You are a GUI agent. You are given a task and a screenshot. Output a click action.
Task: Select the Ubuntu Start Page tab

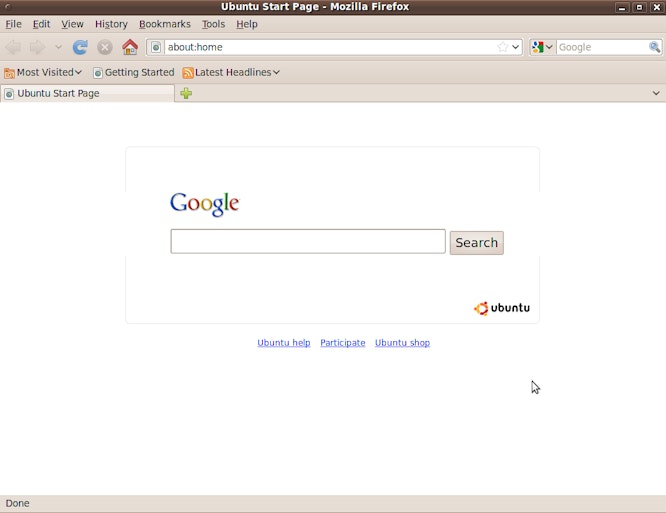(87, 93)
